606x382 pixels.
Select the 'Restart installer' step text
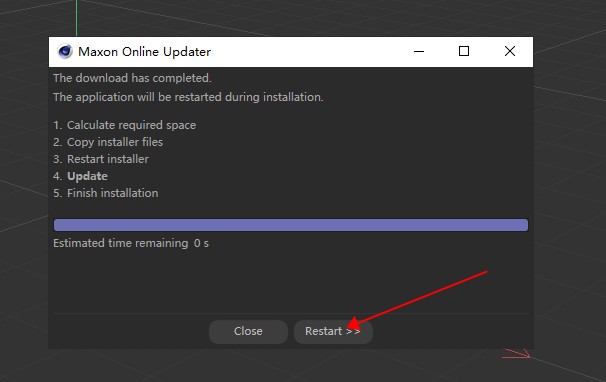pyautogui.click(x=108, y=159)
